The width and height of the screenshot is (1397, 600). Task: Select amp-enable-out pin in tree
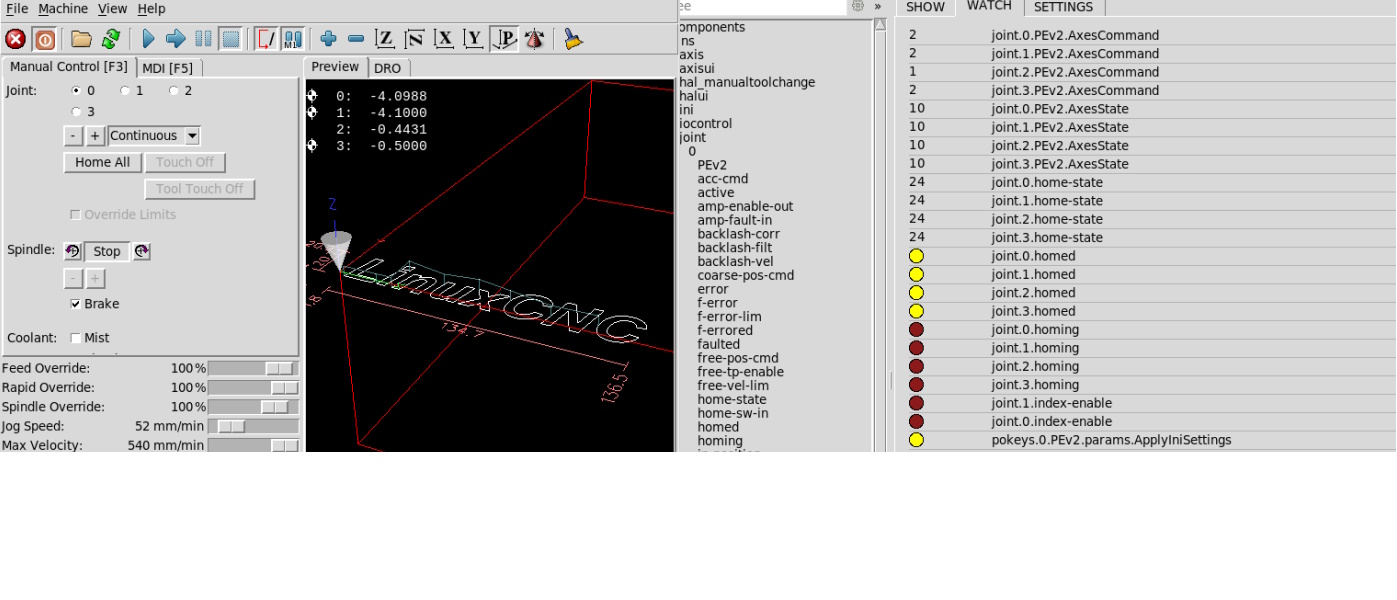(x=745, y=207)
